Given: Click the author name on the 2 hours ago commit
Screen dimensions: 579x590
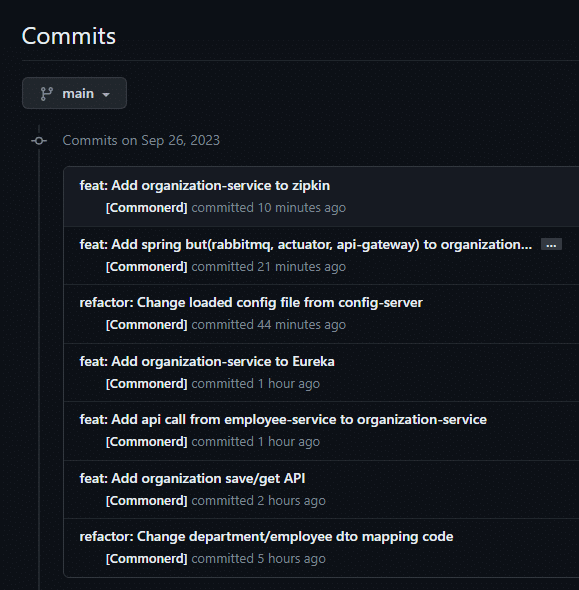Looking at the screenshot, I should click(x=147, y=501).
